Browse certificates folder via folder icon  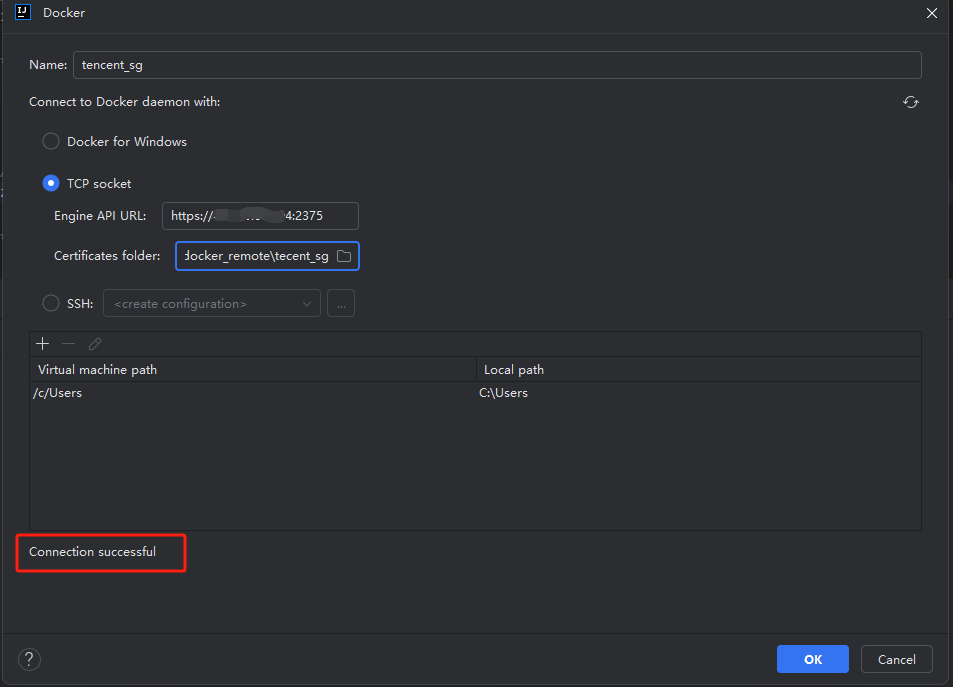point(344,256)
